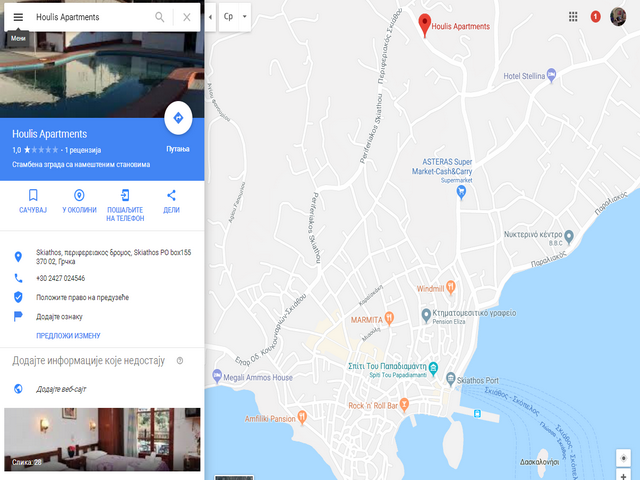Click the Предложи измену link
Image resolution: width=640 pixels, height=480 pixels.
tap(68, 336)
